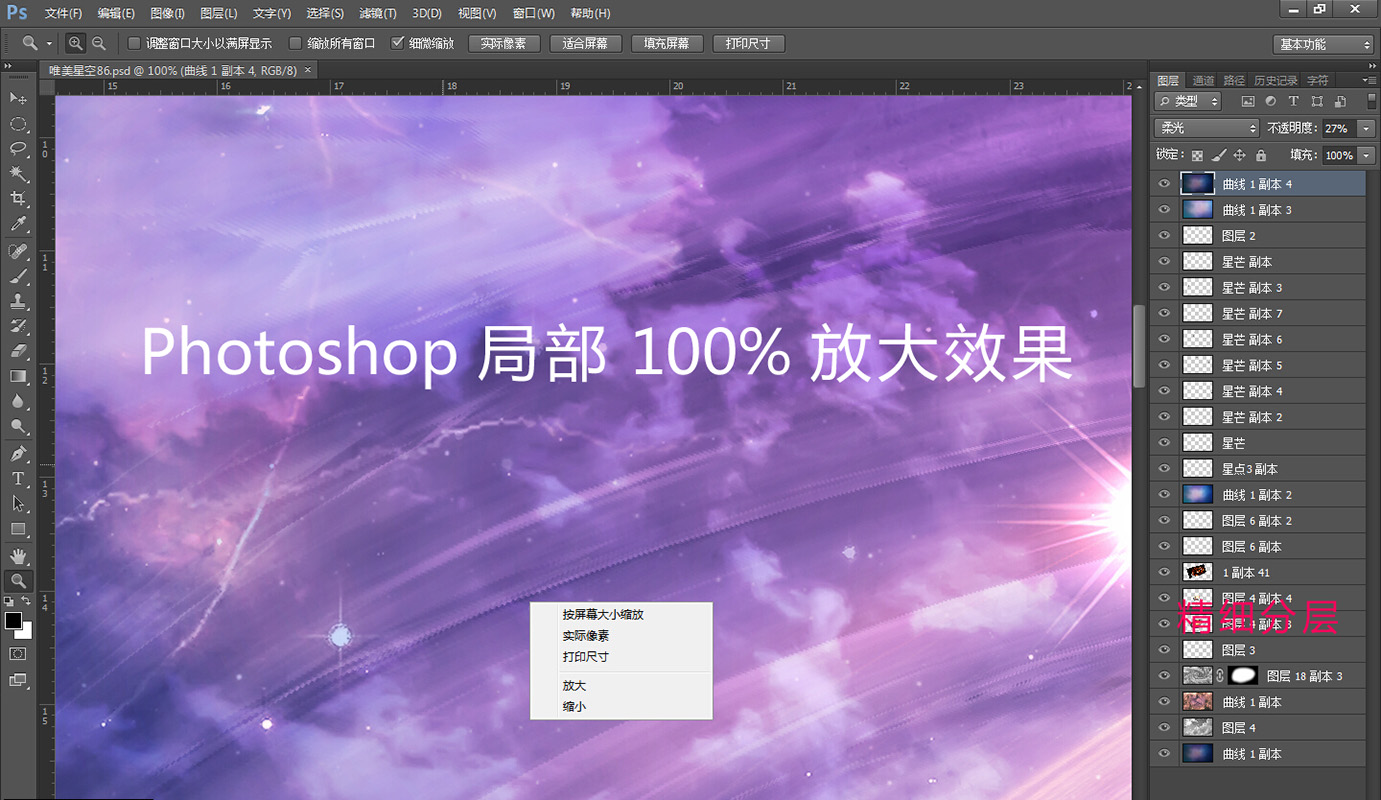Hide layer 图层 4
Viewport: 1381px width, 800px height.
coord(1164,728)
